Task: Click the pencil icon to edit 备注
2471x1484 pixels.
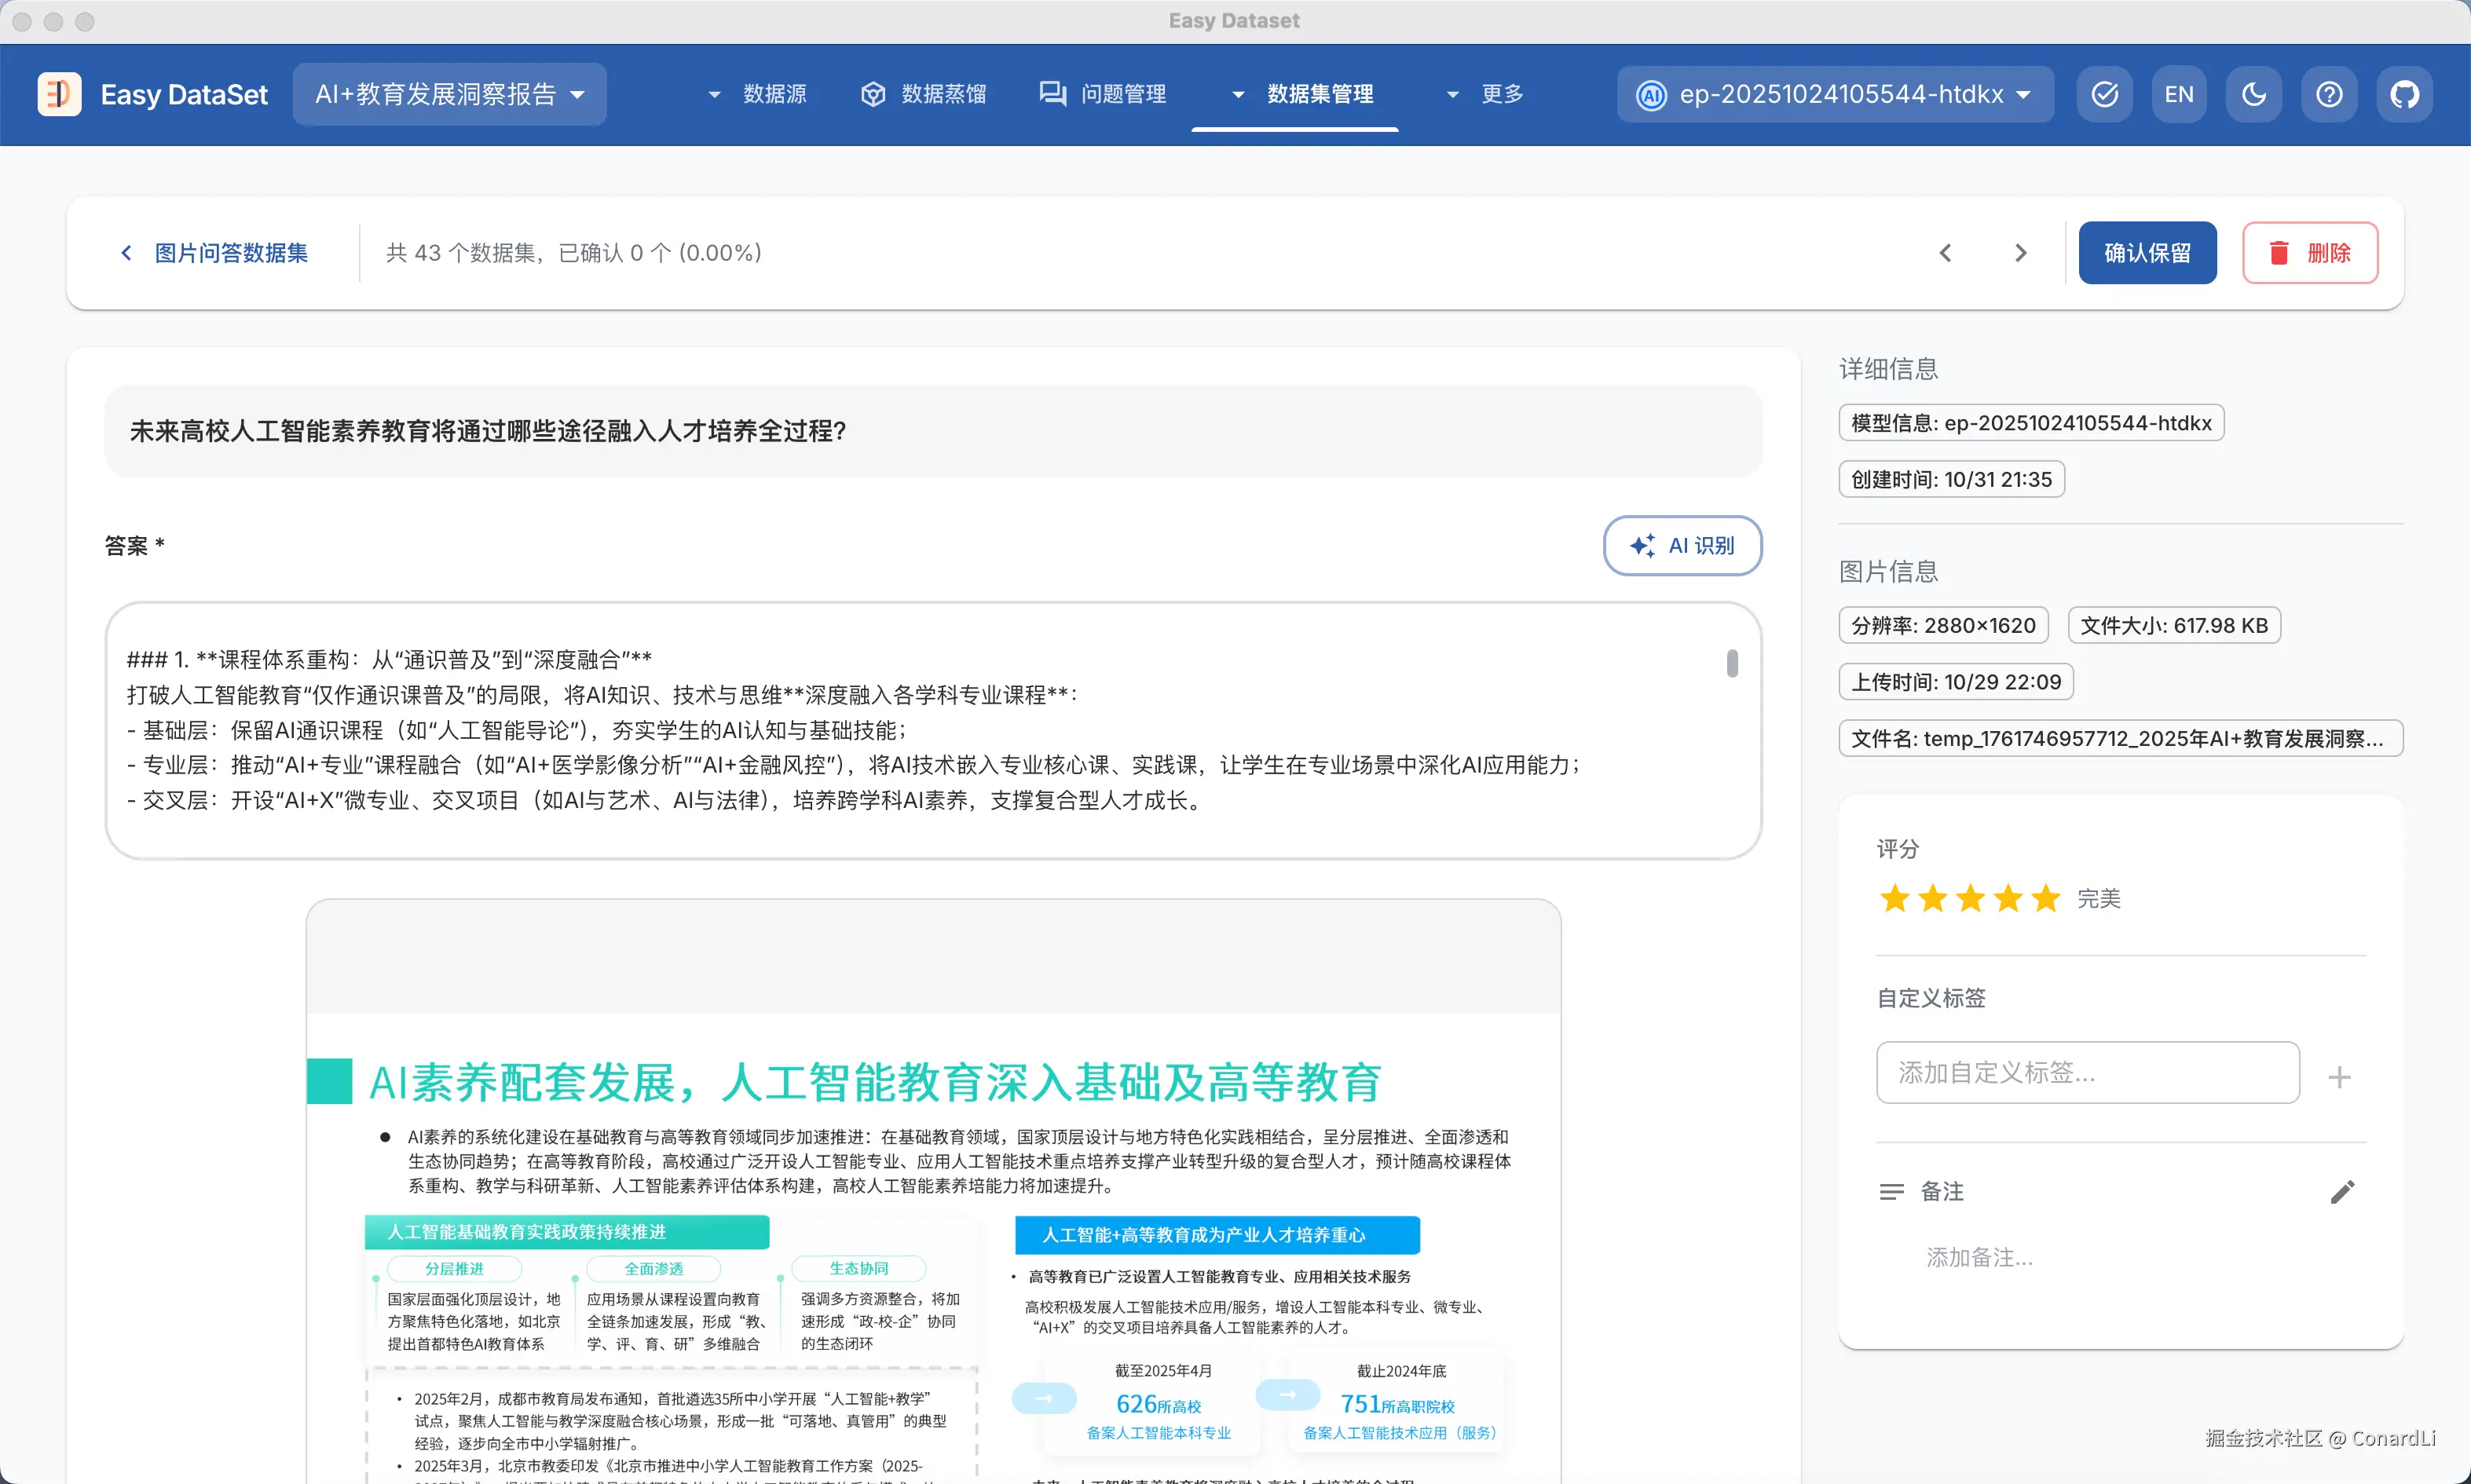Action: 2342,1191
